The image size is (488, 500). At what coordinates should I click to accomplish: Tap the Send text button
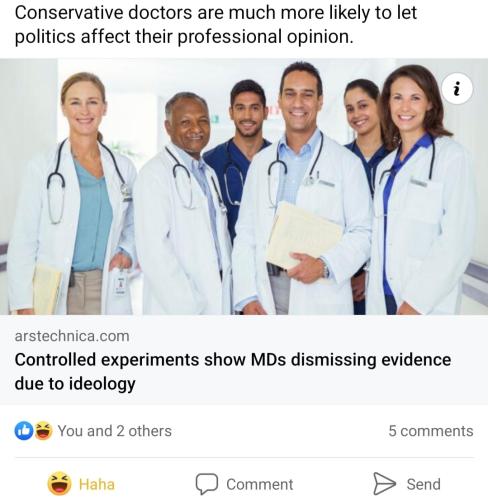tap(423, 484)
